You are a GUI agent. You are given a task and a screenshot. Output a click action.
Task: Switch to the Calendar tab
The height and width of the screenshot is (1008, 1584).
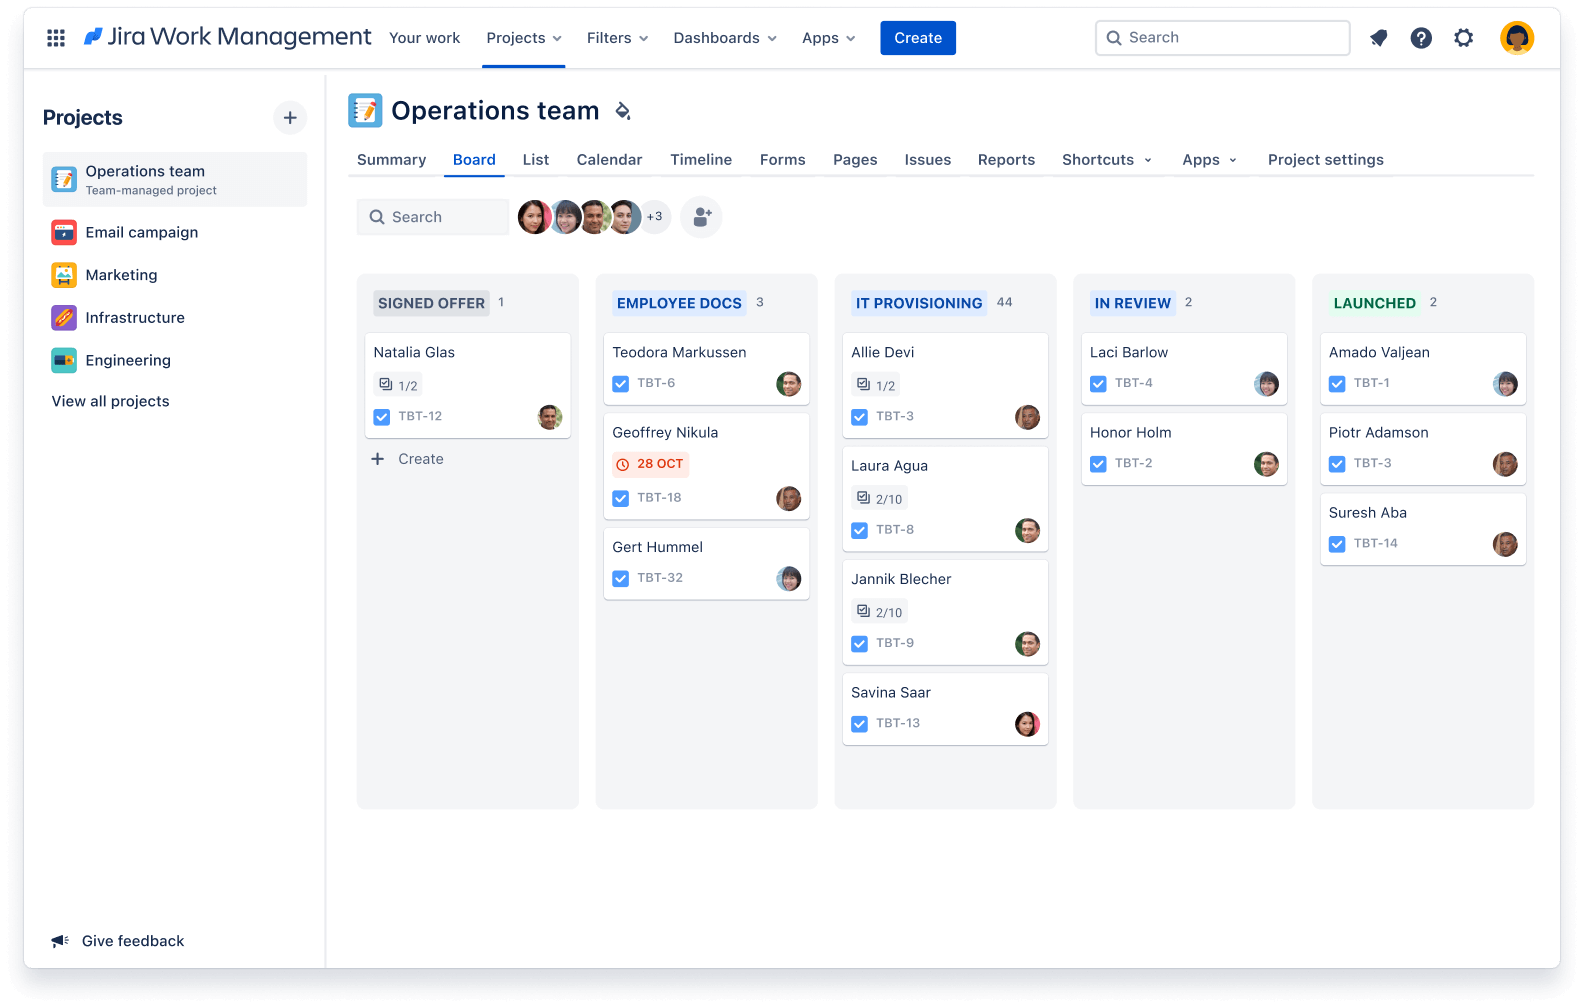[609, 160]
